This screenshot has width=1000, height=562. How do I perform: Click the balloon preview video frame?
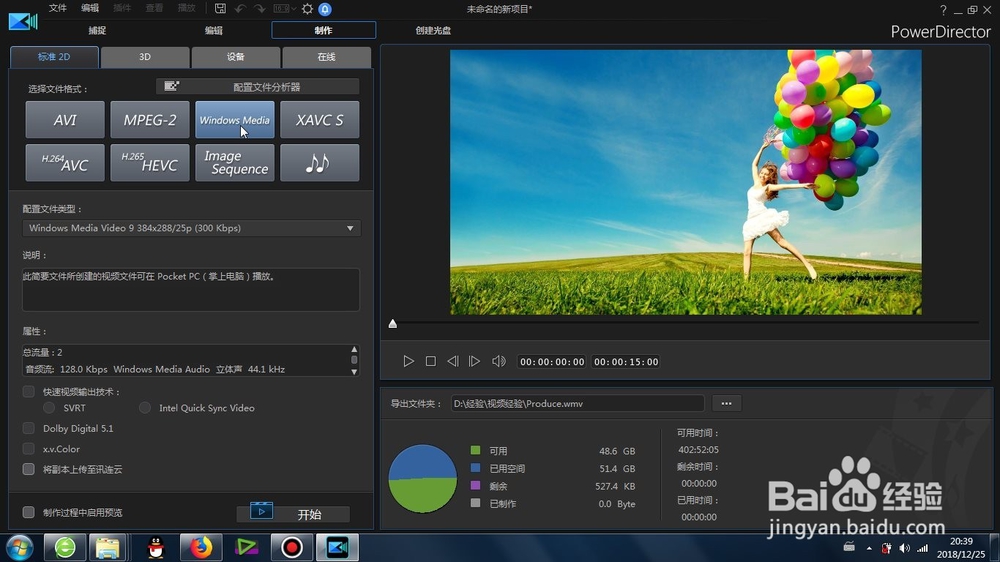686,182
